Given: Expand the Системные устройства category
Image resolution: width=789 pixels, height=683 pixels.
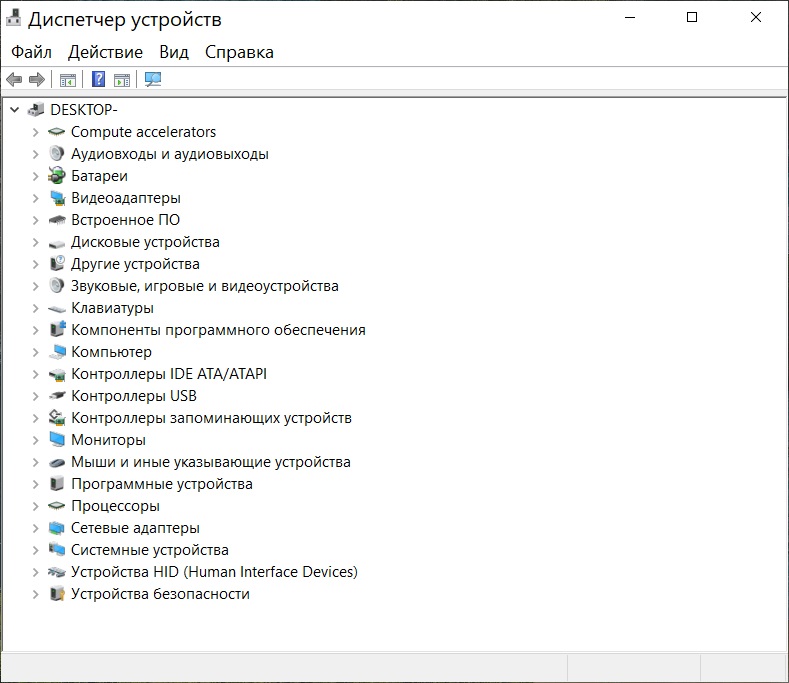Looking at the screenshot, I should (x=35, y=550).
